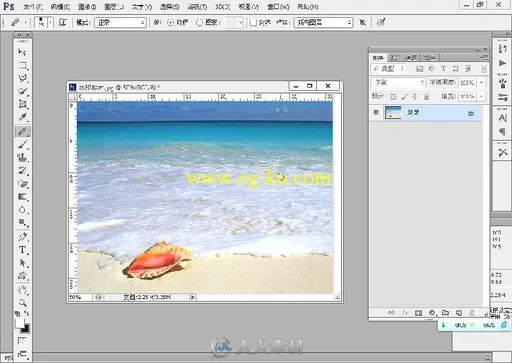This screenshot has height=363, width=512.
Task: Select the Rectangular Marquee tool
Action: (22, 65)
